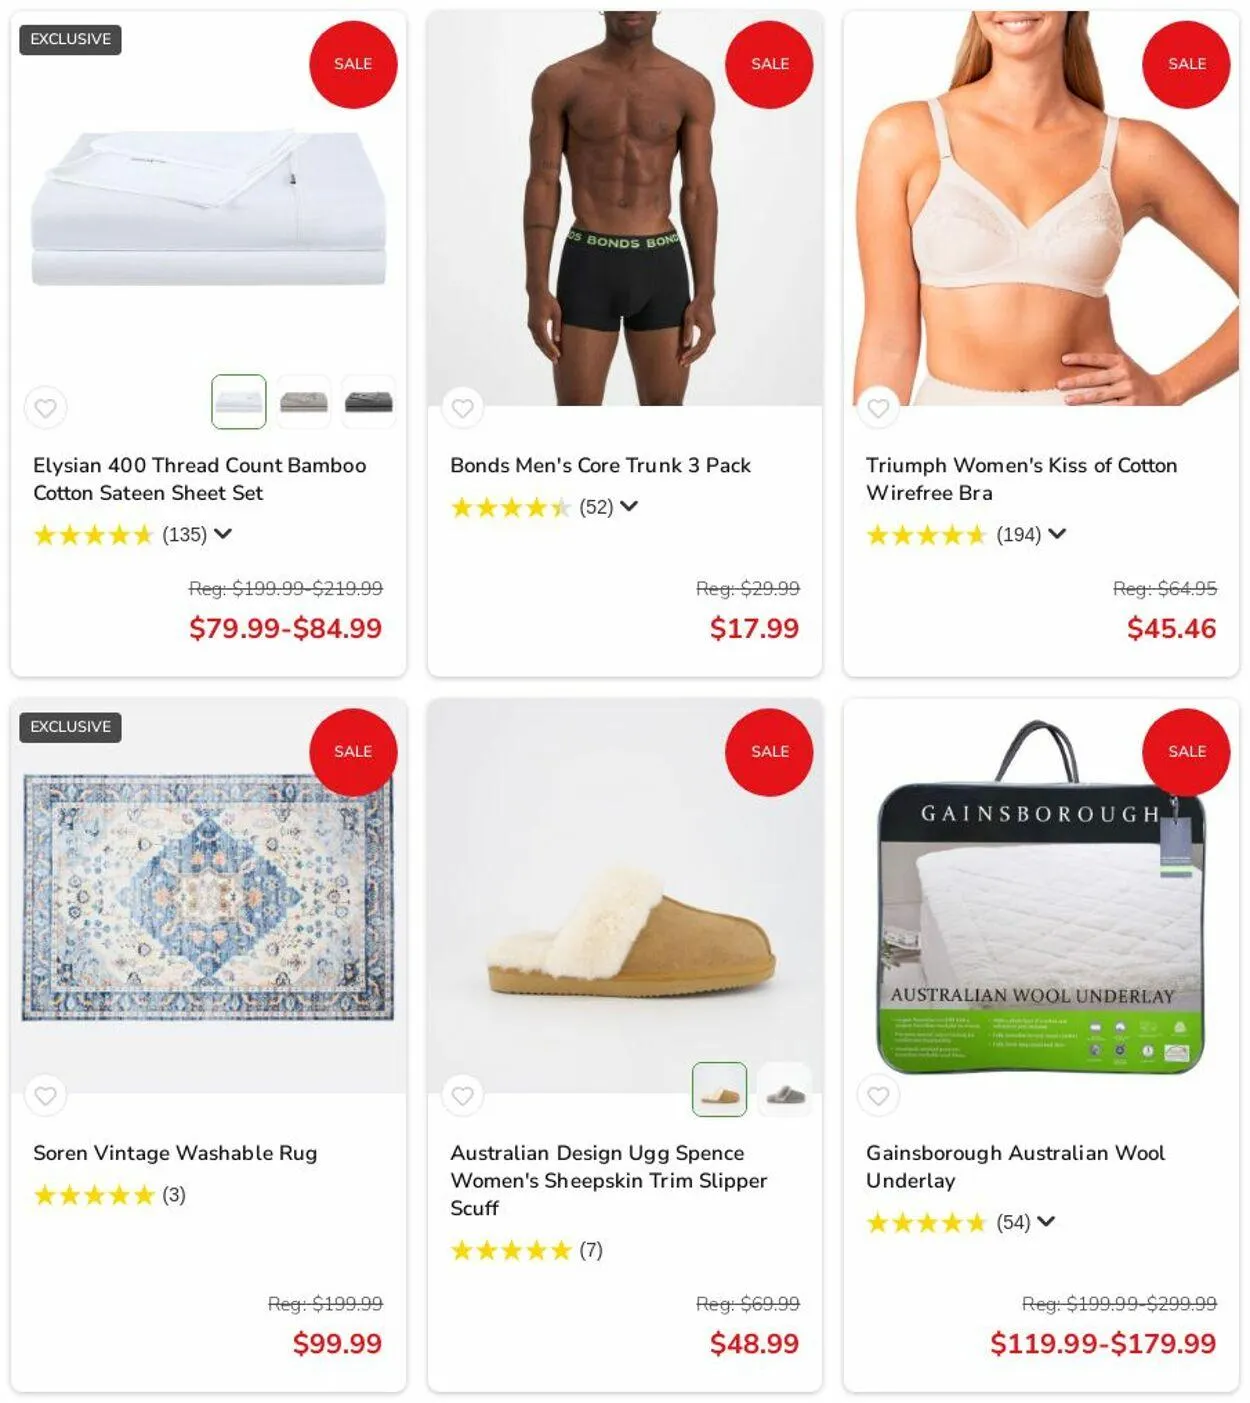Expand Gainsborough Underlay 54 reviews chevron
This screenshot has height=1403, width=1250.
(1046, 1221)
